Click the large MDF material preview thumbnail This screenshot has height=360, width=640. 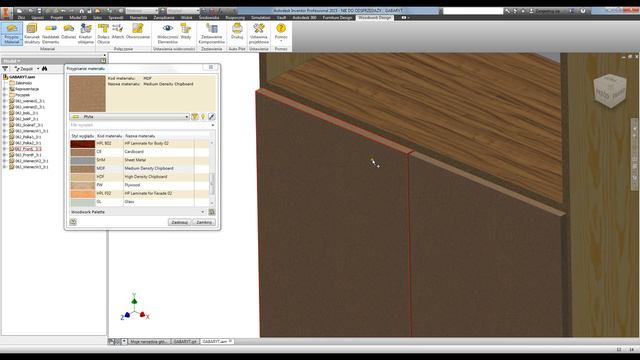click(x=87, y=93)
